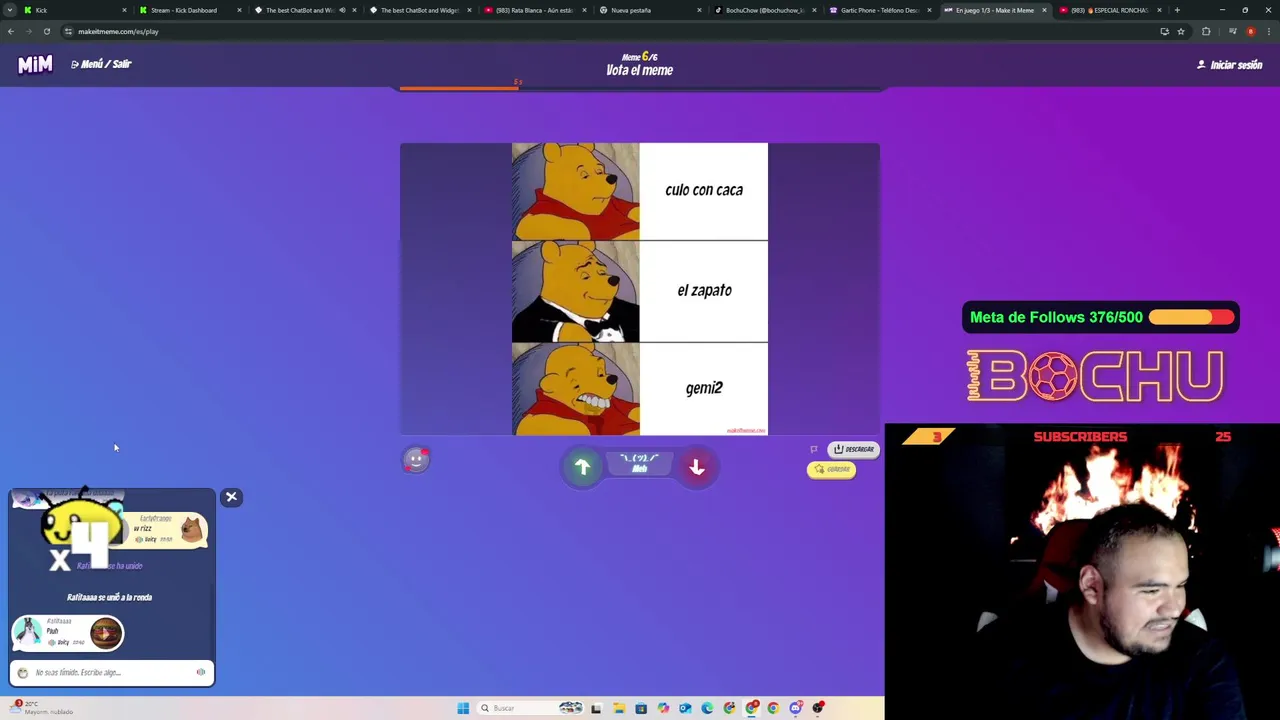Screen dimensions: 1280x720
Task: Reload the page
Action: pos(46,31)
